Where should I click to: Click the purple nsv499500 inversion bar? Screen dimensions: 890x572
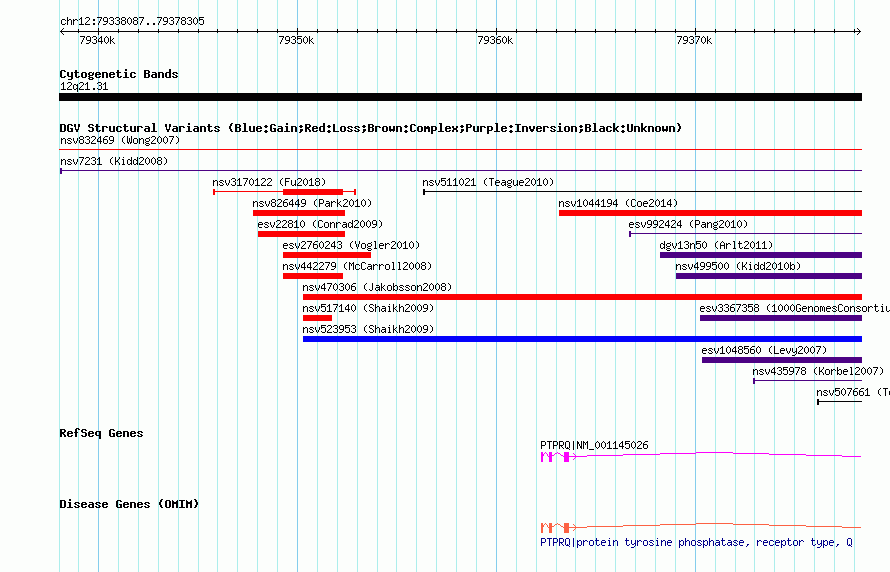pyautogui.click(x=769, y=276)
